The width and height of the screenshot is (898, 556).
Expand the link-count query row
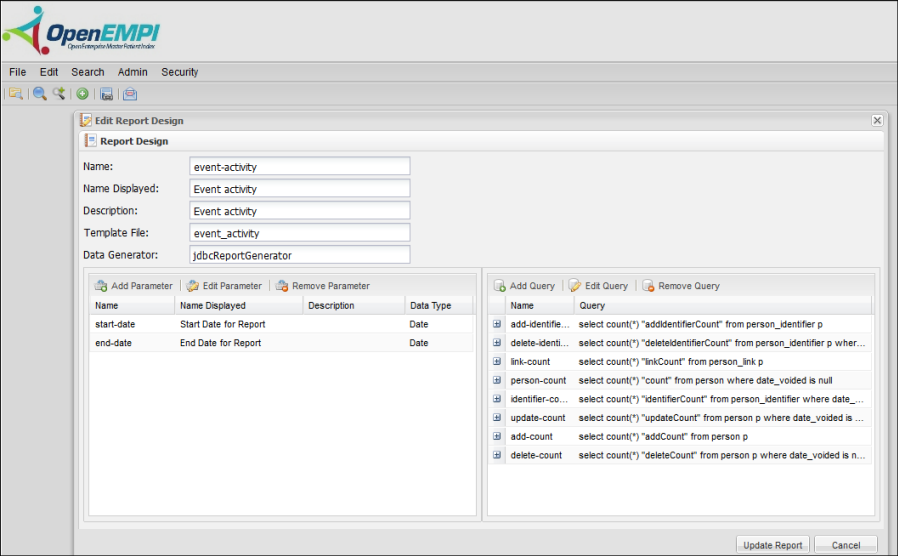[x=497, y=361]
